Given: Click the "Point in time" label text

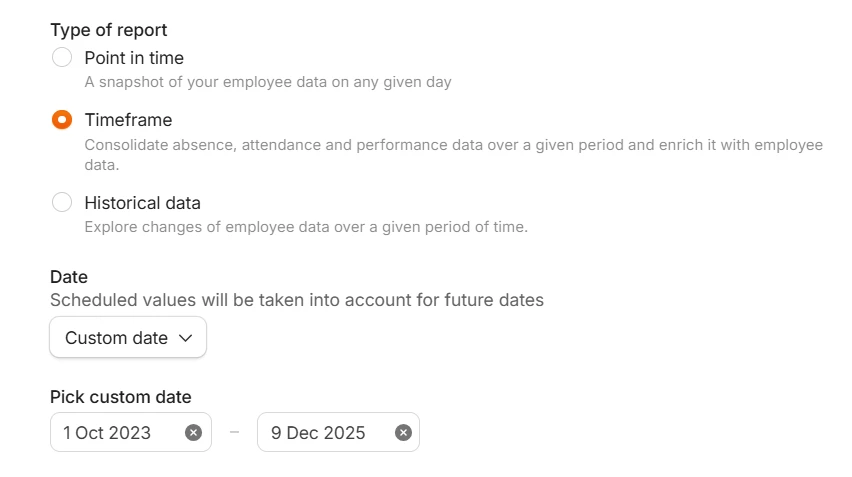Looking at the screenshot, I should tap(134, 58).
